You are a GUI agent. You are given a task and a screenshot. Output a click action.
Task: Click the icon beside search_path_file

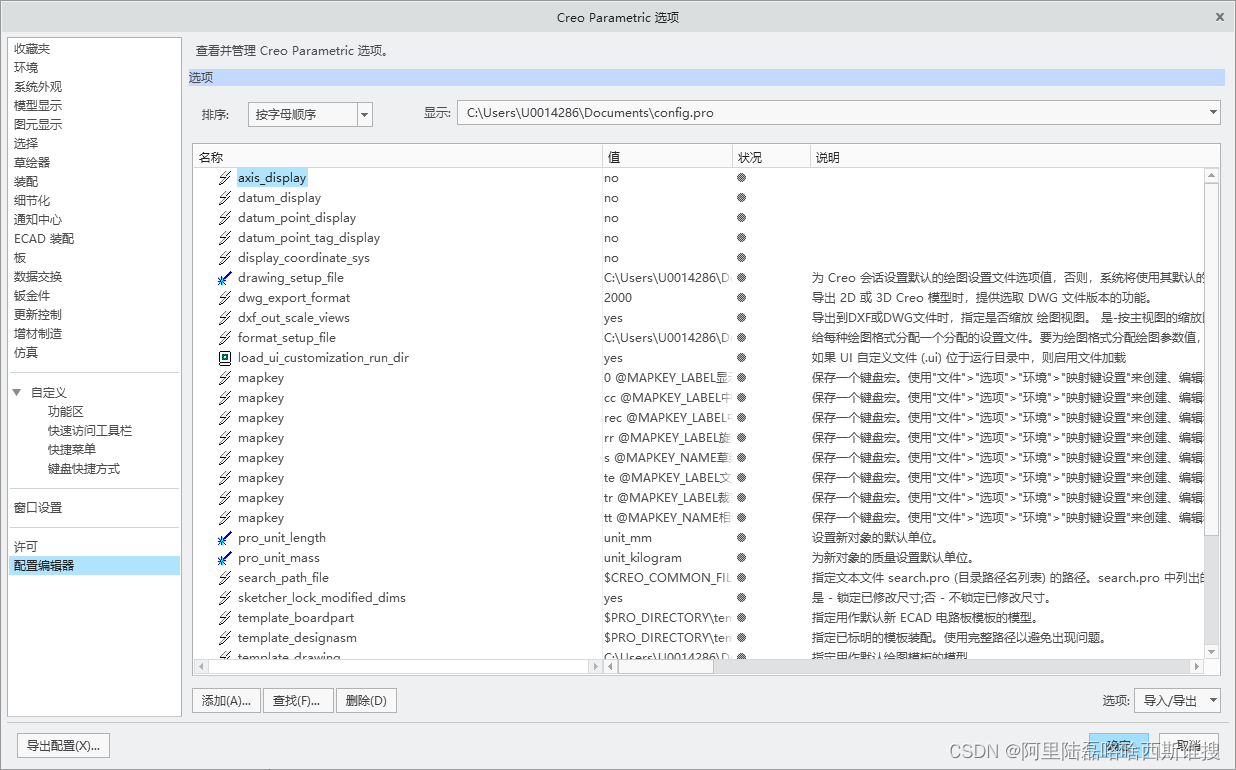[225, 578]
